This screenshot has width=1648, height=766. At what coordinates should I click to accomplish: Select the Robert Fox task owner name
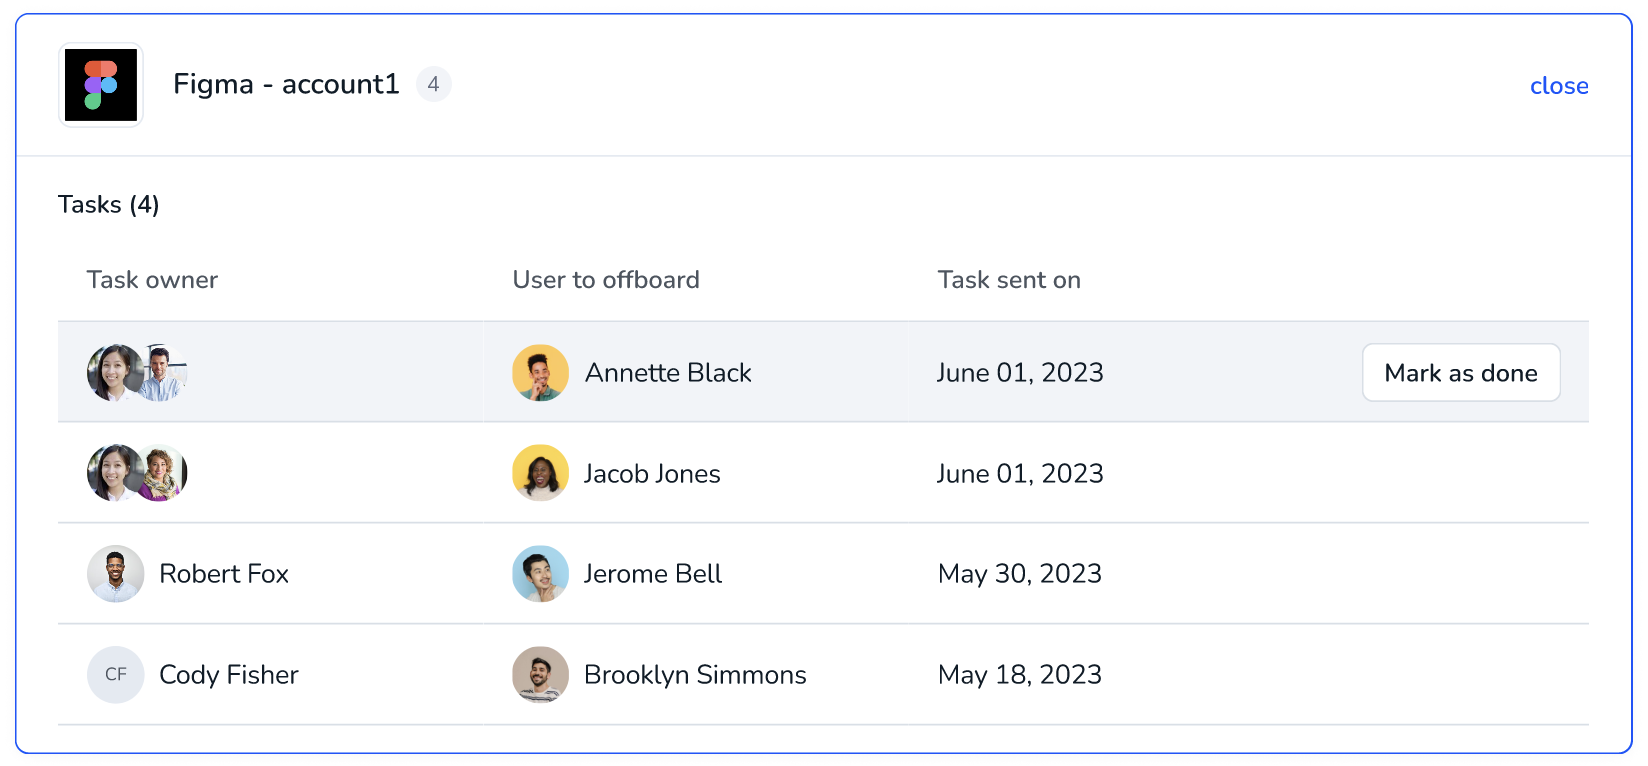click(224, 574)
